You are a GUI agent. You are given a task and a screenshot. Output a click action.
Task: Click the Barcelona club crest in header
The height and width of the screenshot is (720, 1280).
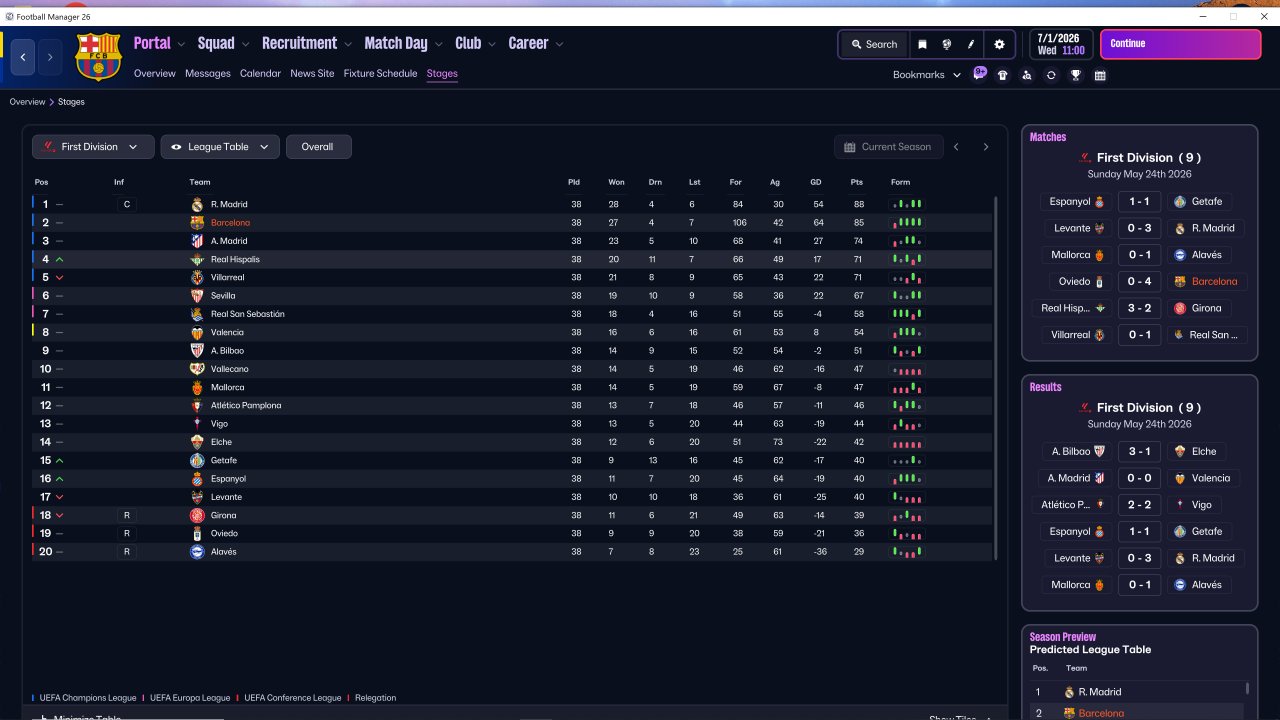point(98,57)
